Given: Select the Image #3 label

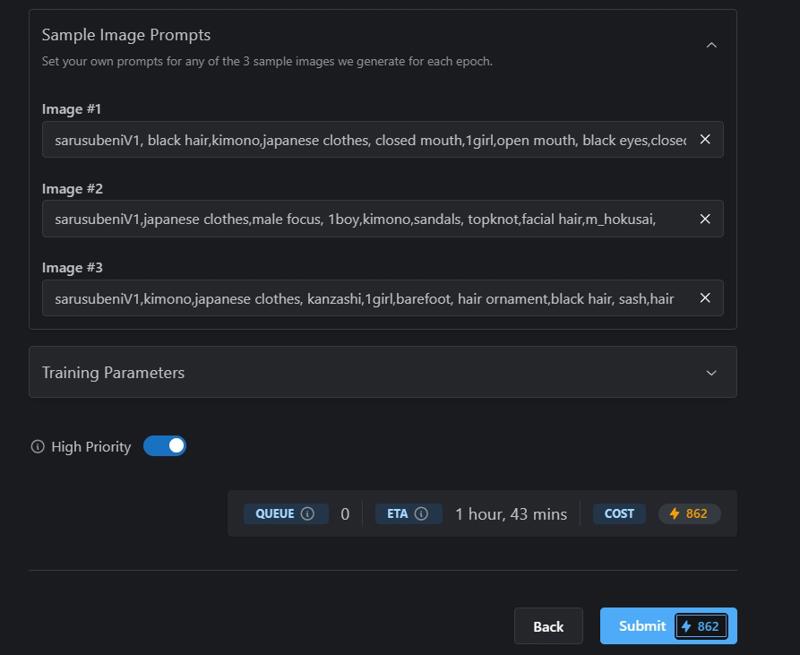Looking at the screenshot, I should (x=72, y=268).
